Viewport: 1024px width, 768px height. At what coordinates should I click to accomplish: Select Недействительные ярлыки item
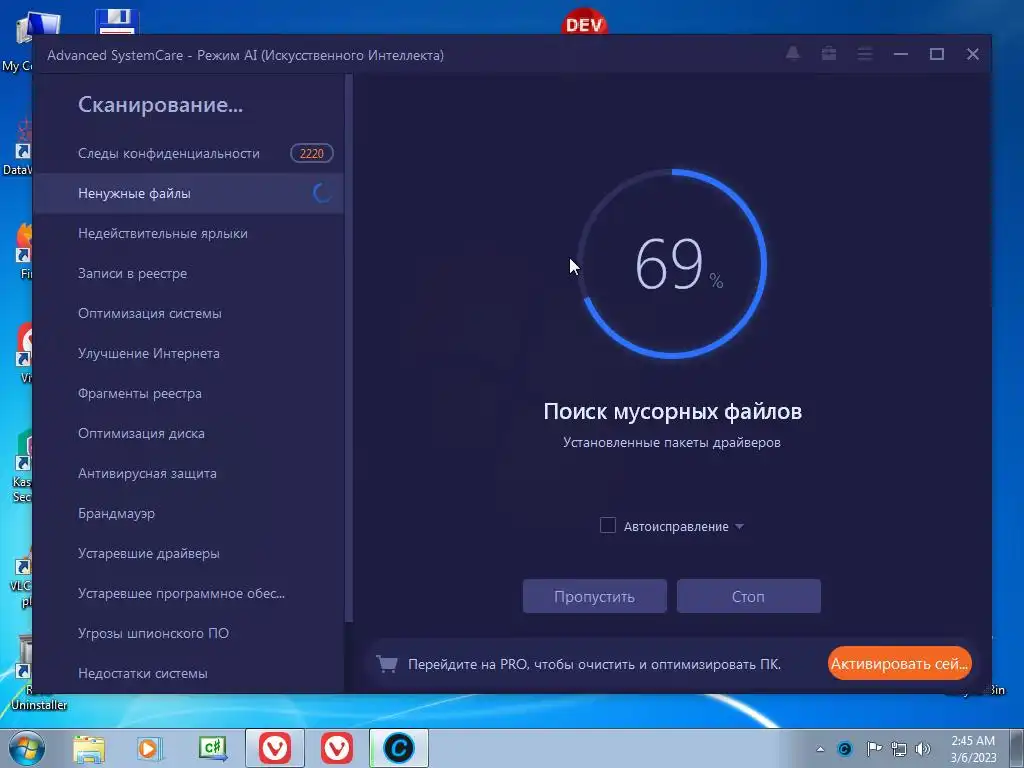point(188,233)
